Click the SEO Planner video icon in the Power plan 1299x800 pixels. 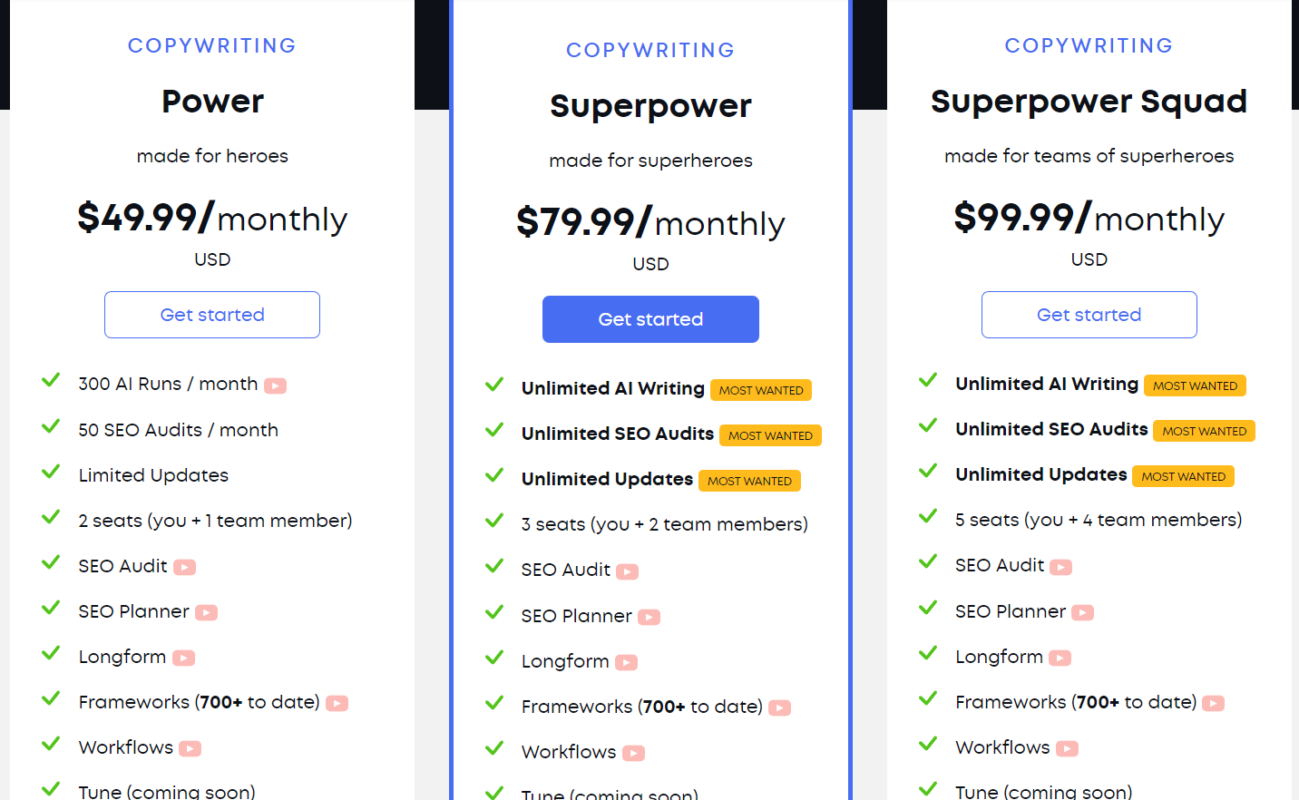(x=206, y=612)
